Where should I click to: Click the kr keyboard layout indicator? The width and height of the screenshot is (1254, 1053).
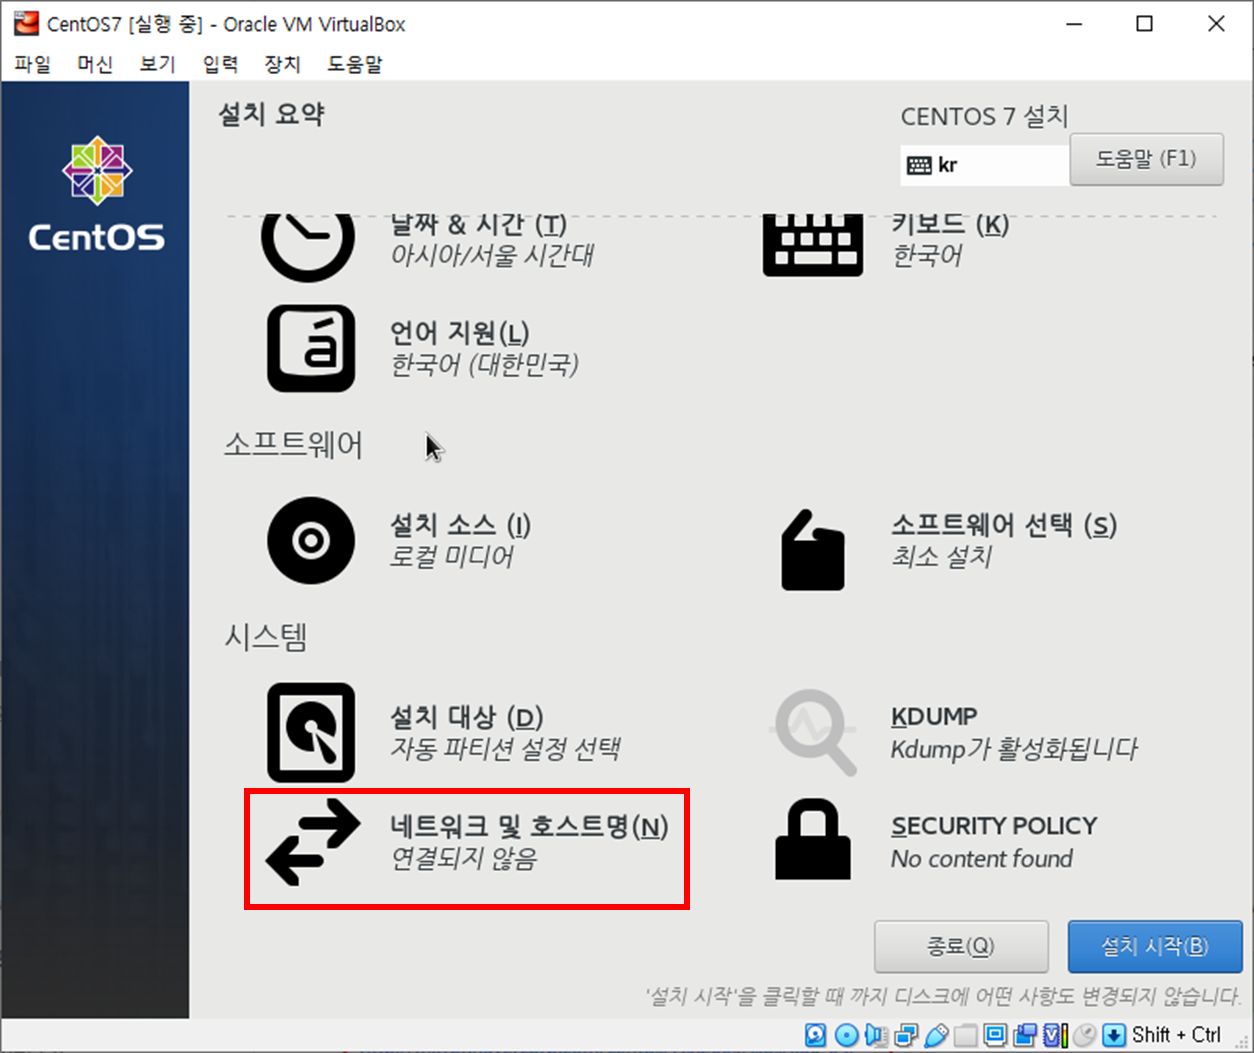click(984, 166)
